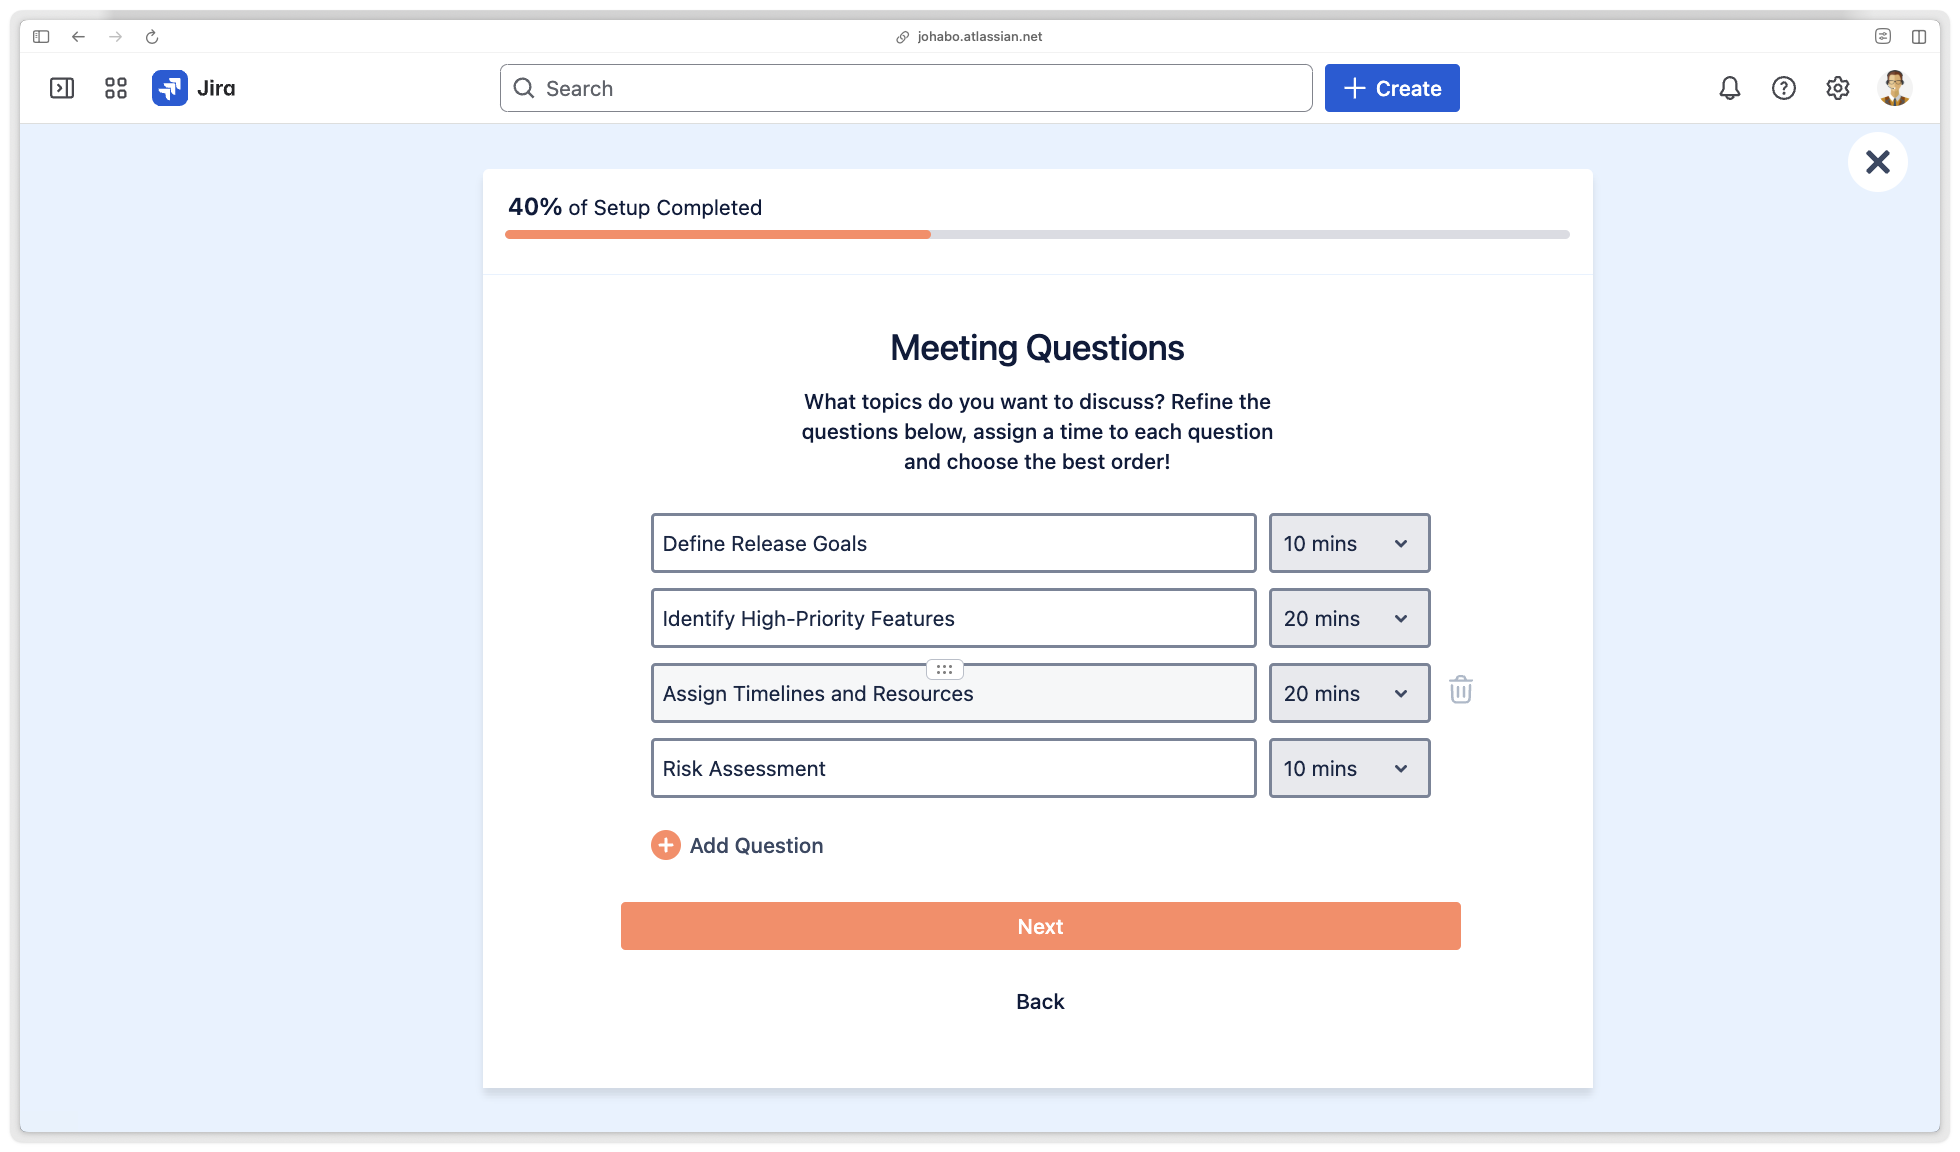Open duration dropdown for Identify High-Priority Features
Viewport: 1960px width, 1152px height.
click(x=1348, y=618)
